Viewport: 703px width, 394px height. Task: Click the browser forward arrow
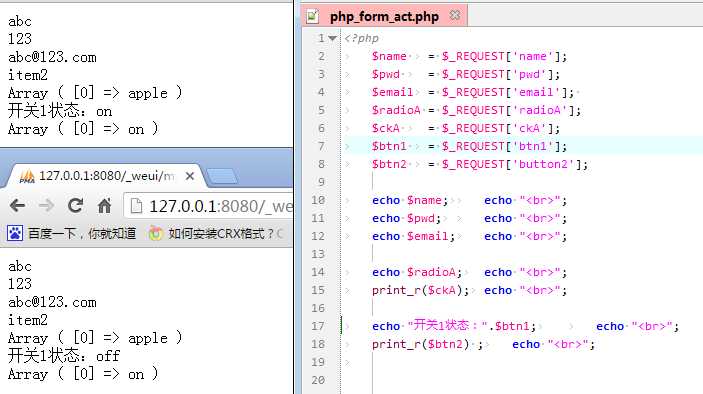[x=46, y=206]
